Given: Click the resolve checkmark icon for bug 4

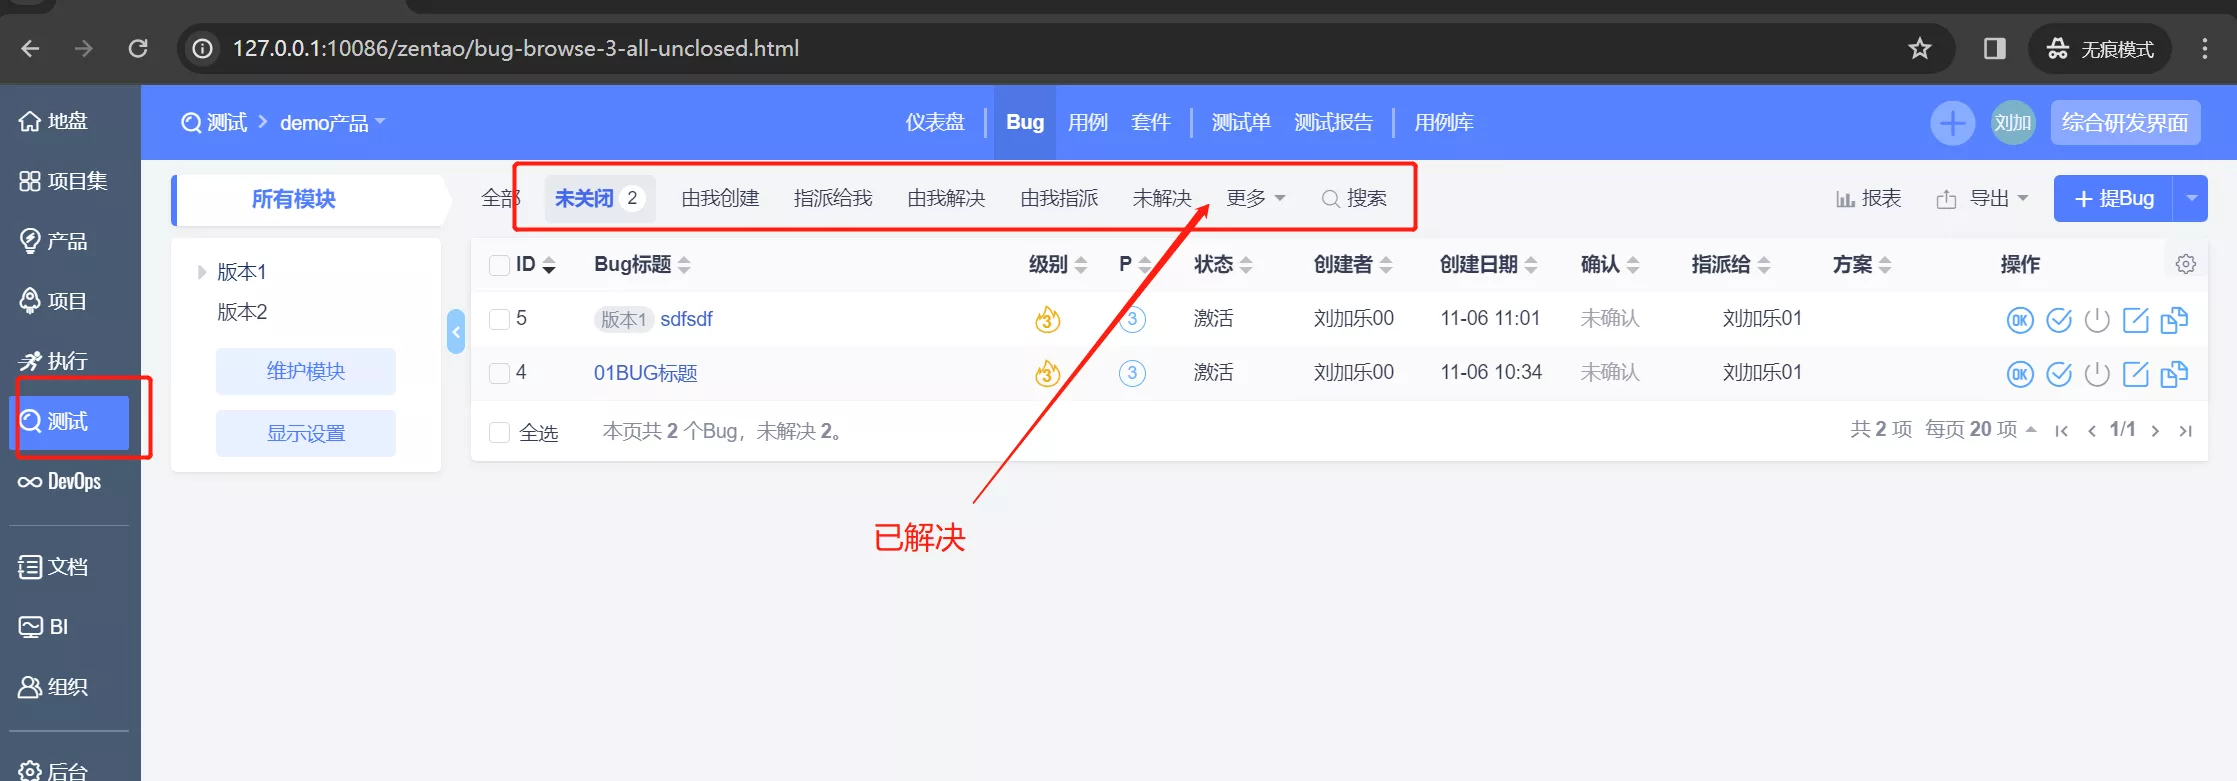Looking at the screenshot, I should click(2059, 374).
